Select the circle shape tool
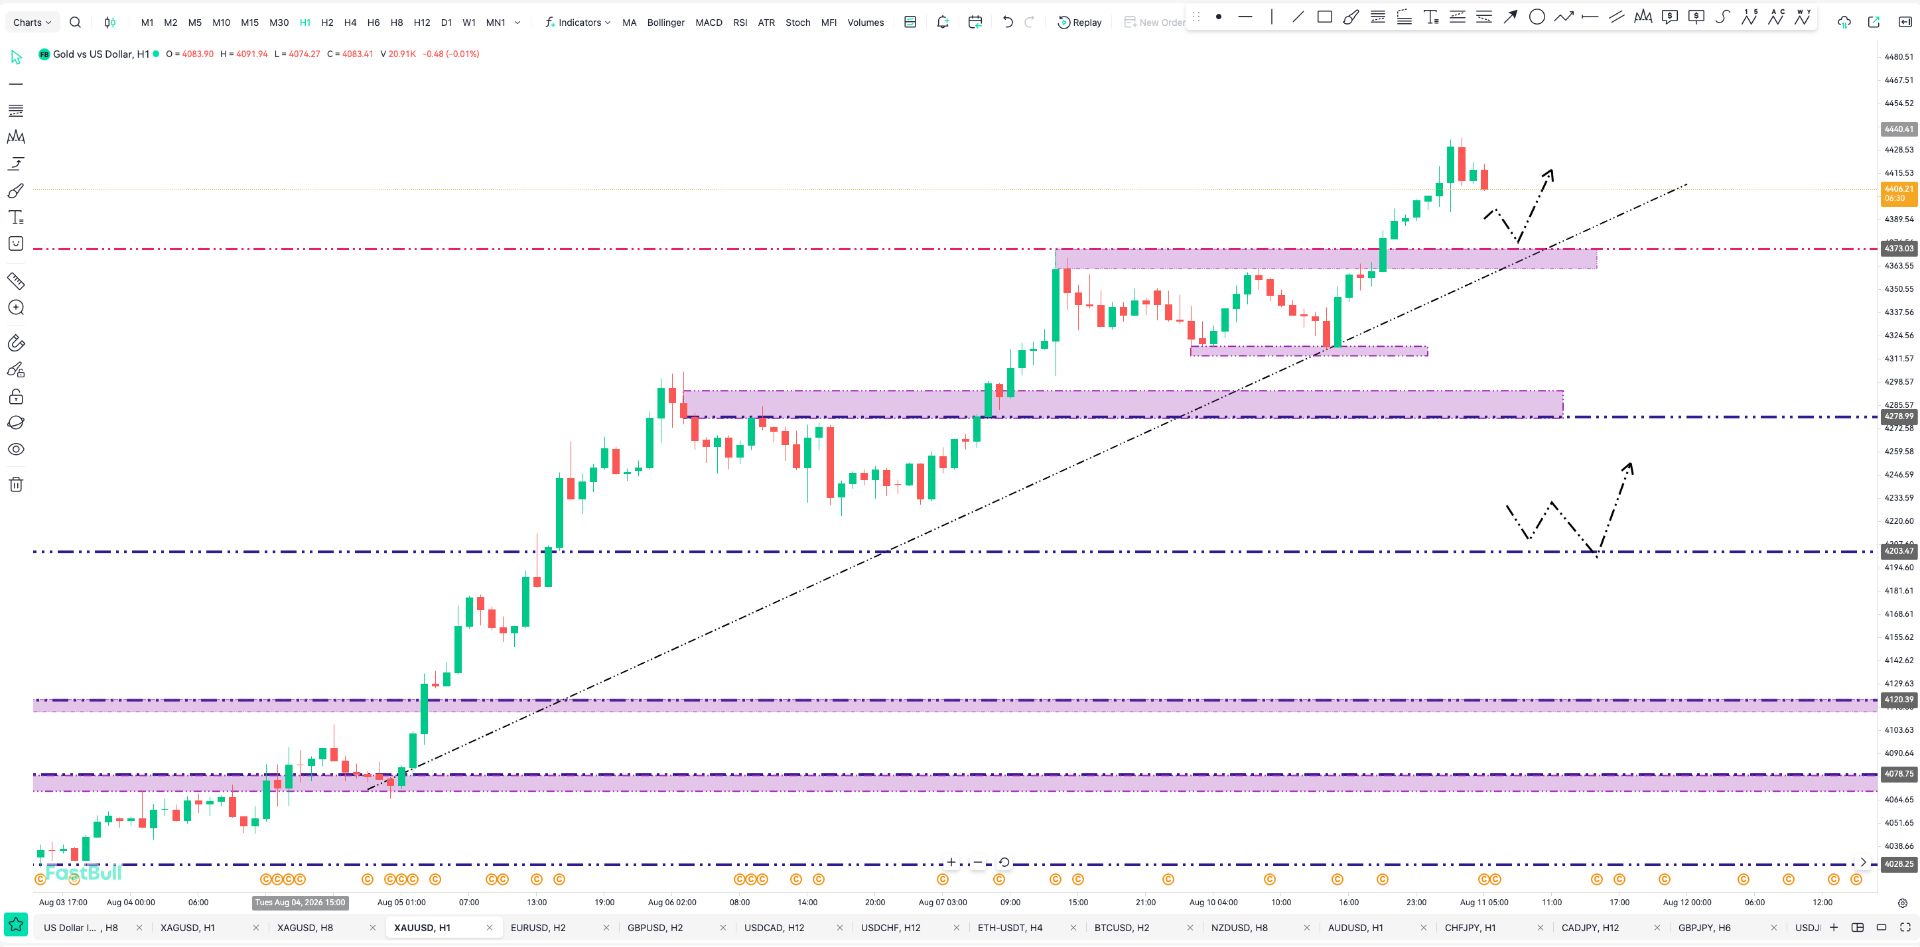 pos(1537,17)
